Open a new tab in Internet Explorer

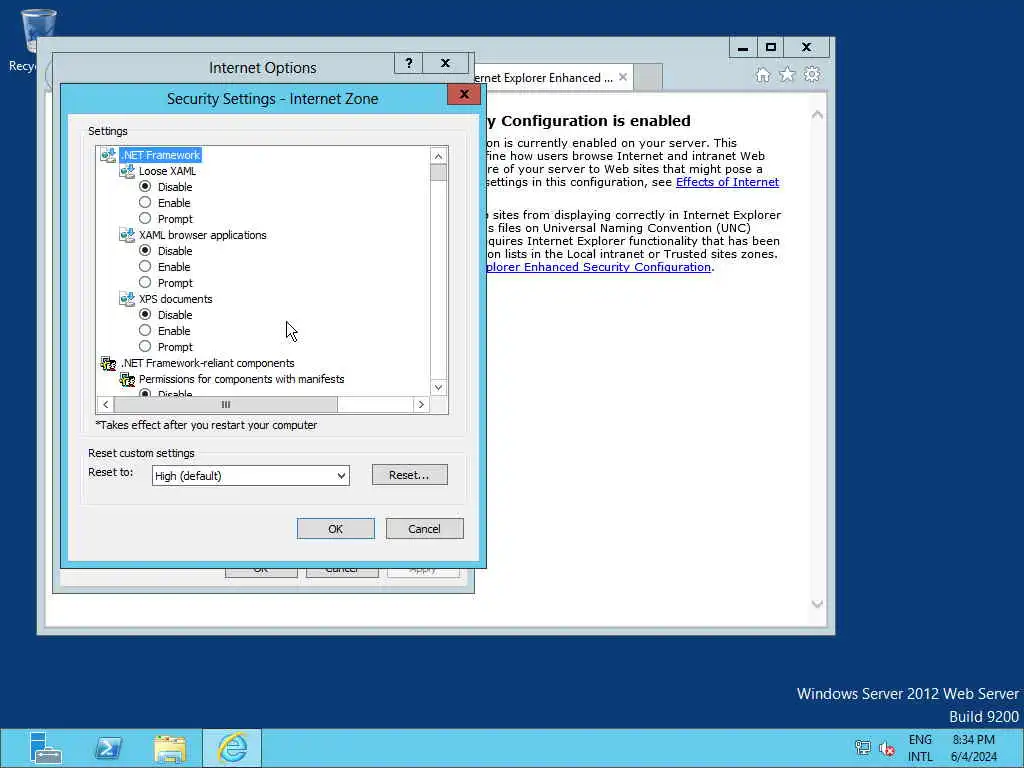(648, 78)
